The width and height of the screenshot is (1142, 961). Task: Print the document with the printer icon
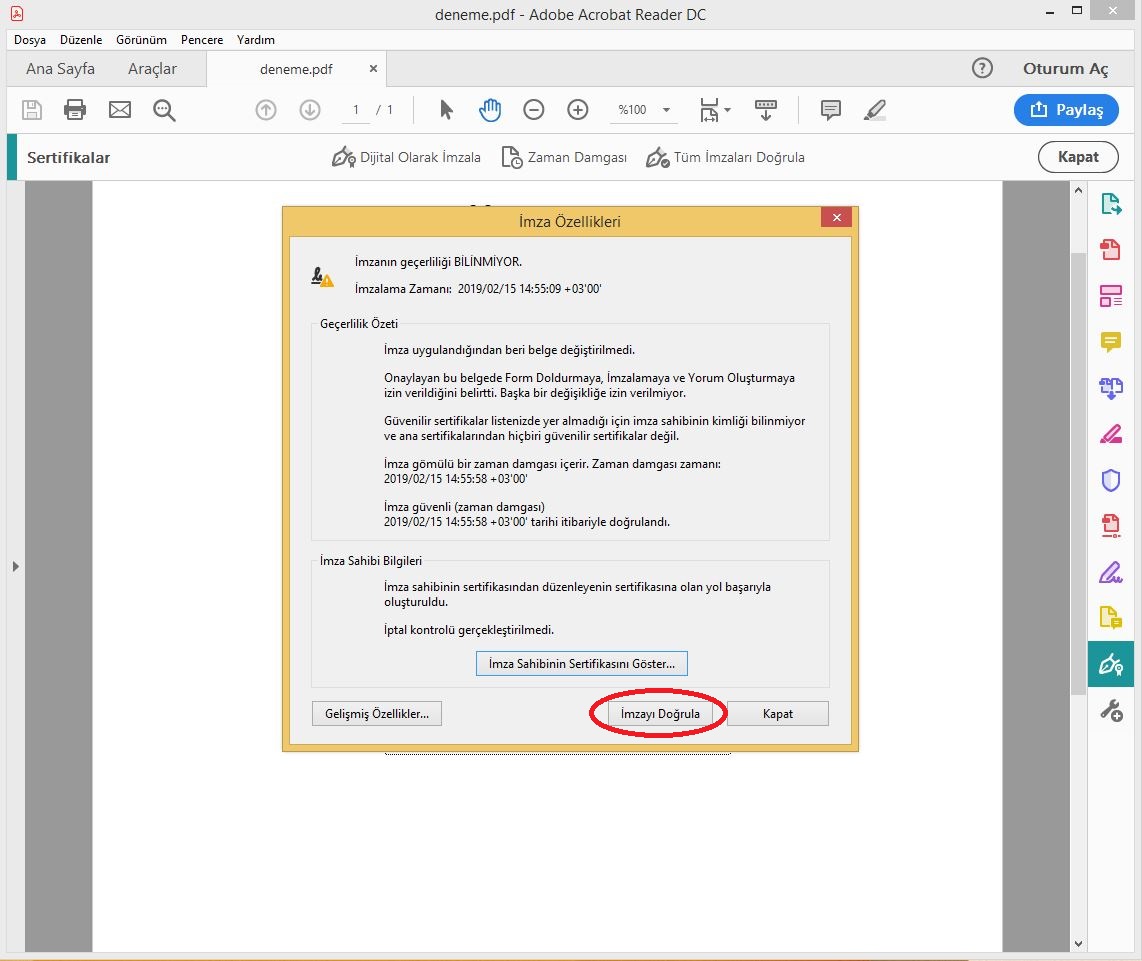pyautogui.click(x=75, y=110)
